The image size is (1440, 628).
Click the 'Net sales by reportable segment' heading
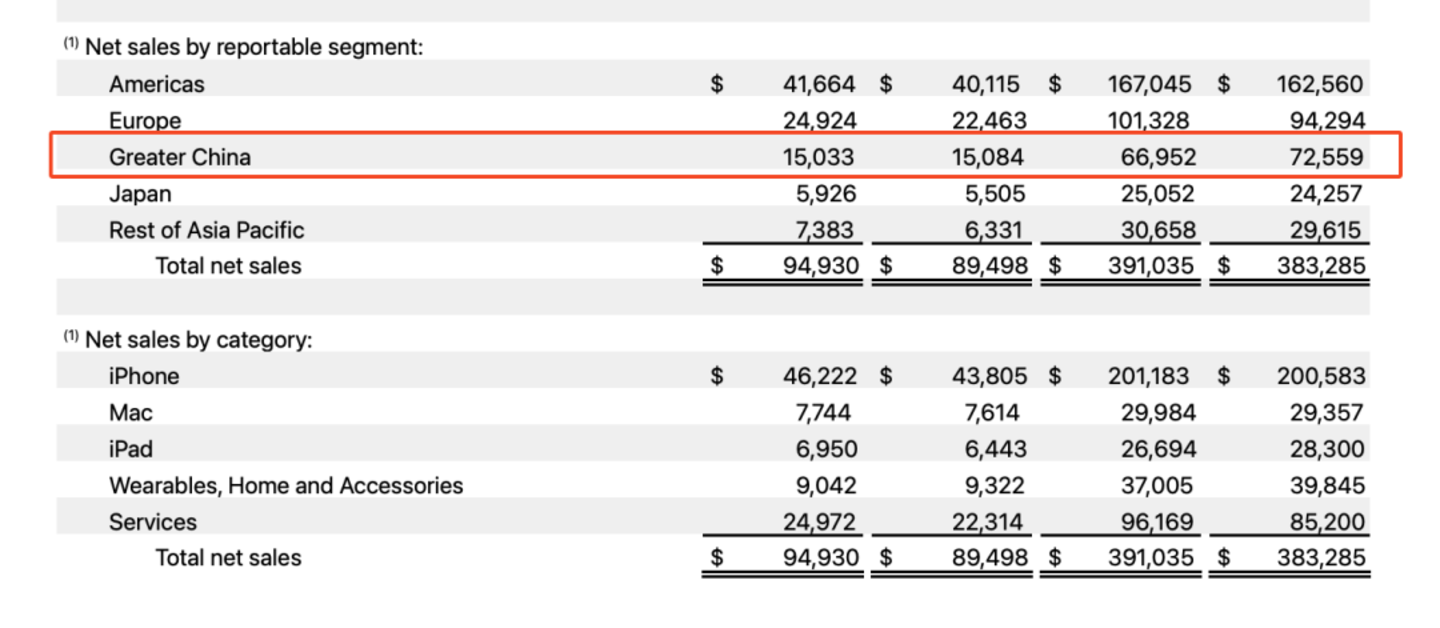[x=253, y=47]
